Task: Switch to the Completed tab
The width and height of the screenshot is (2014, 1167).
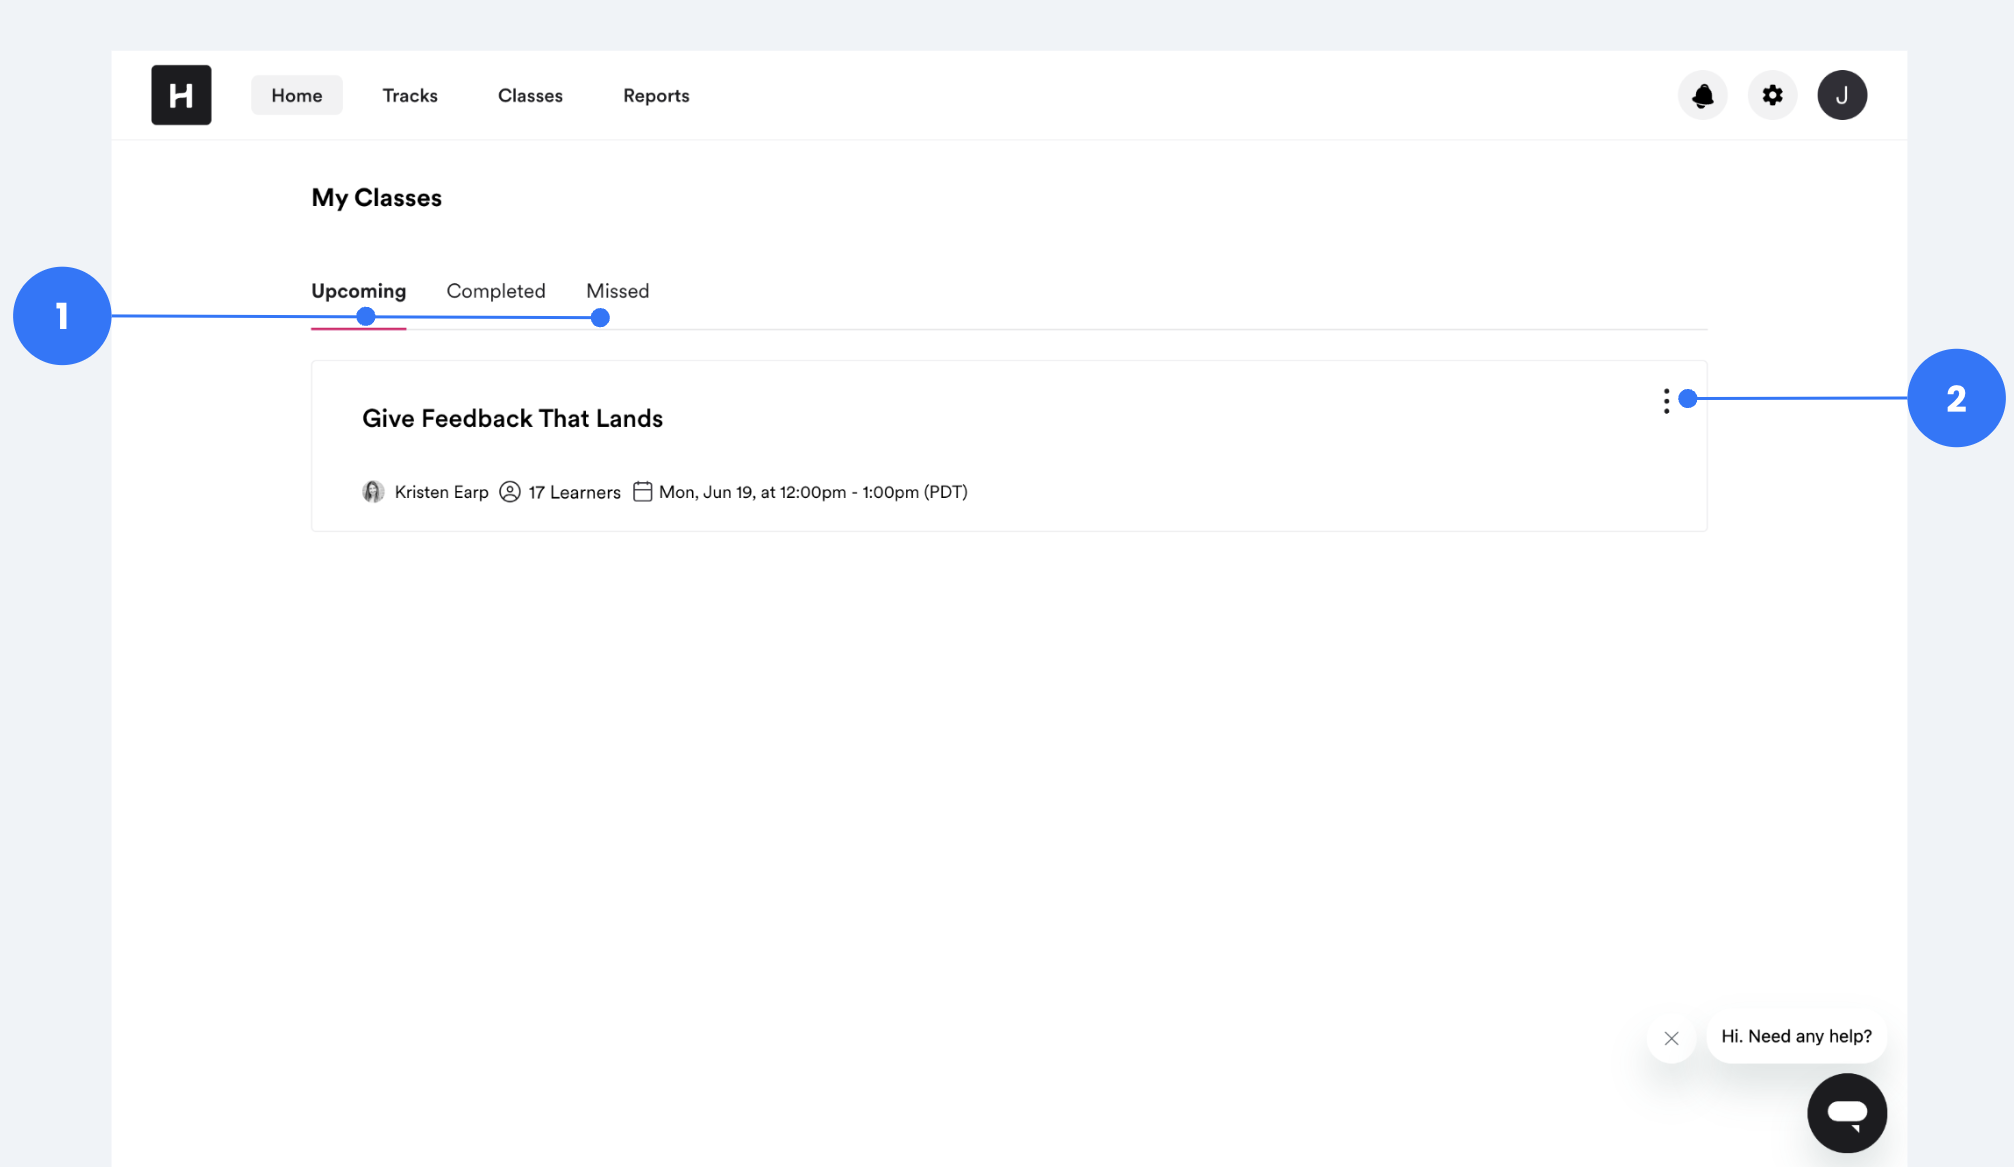Action: 496,291
